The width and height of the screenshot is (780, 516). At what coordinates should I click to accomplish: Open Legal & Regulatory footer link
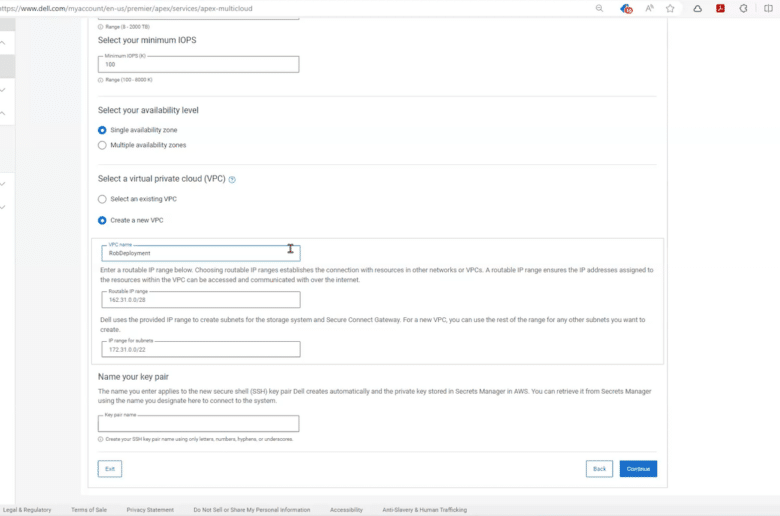pos(27,510)
